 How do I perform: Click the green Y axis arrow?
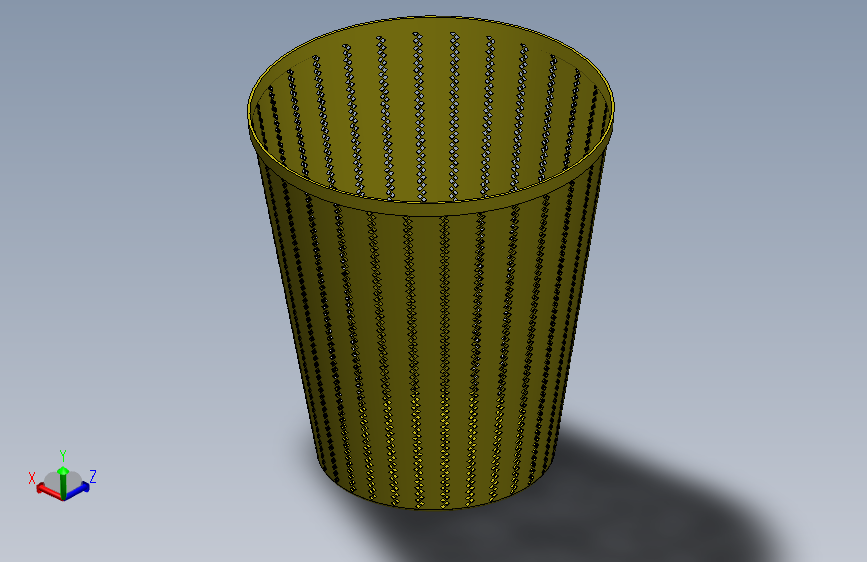tap(63, 482)
